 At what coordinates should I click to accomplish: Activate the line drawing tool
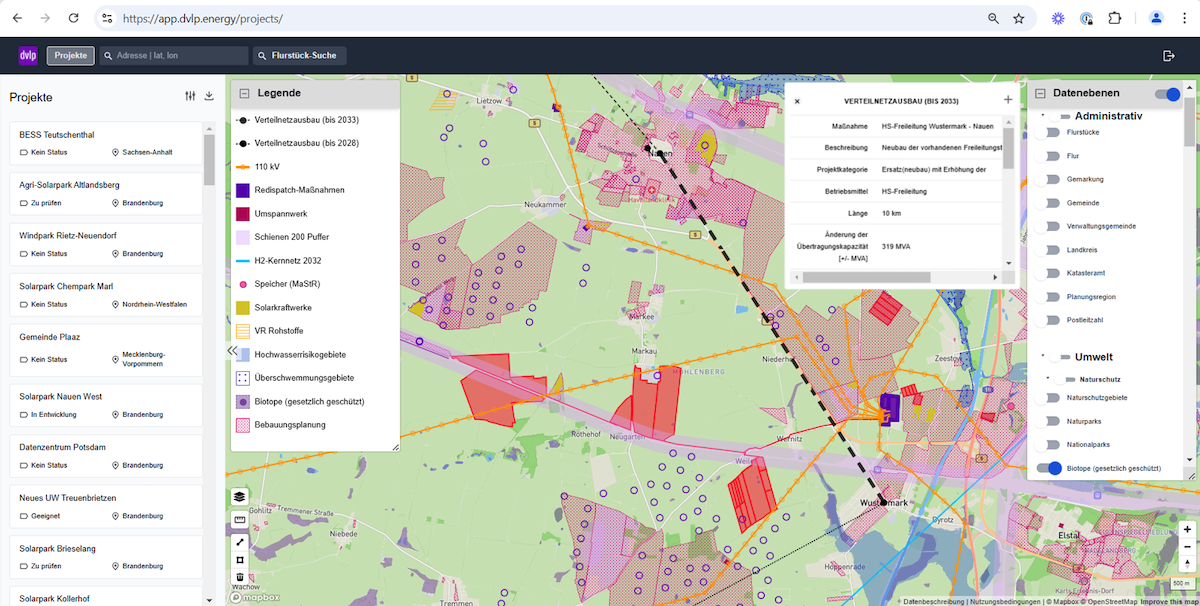(x=240, y=541)
